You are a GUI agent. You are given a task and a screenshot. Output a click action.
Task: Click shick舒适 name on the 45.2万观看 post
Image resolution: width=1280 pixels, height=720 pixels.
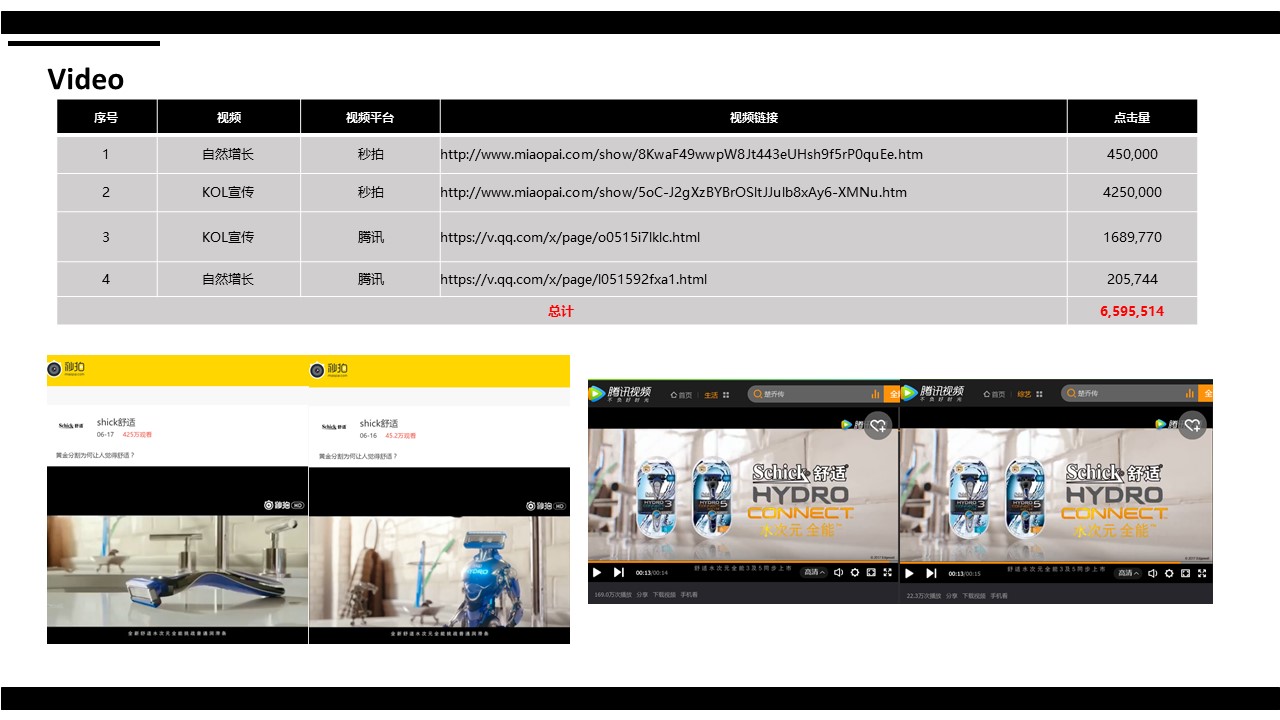[x=379, y=423]
